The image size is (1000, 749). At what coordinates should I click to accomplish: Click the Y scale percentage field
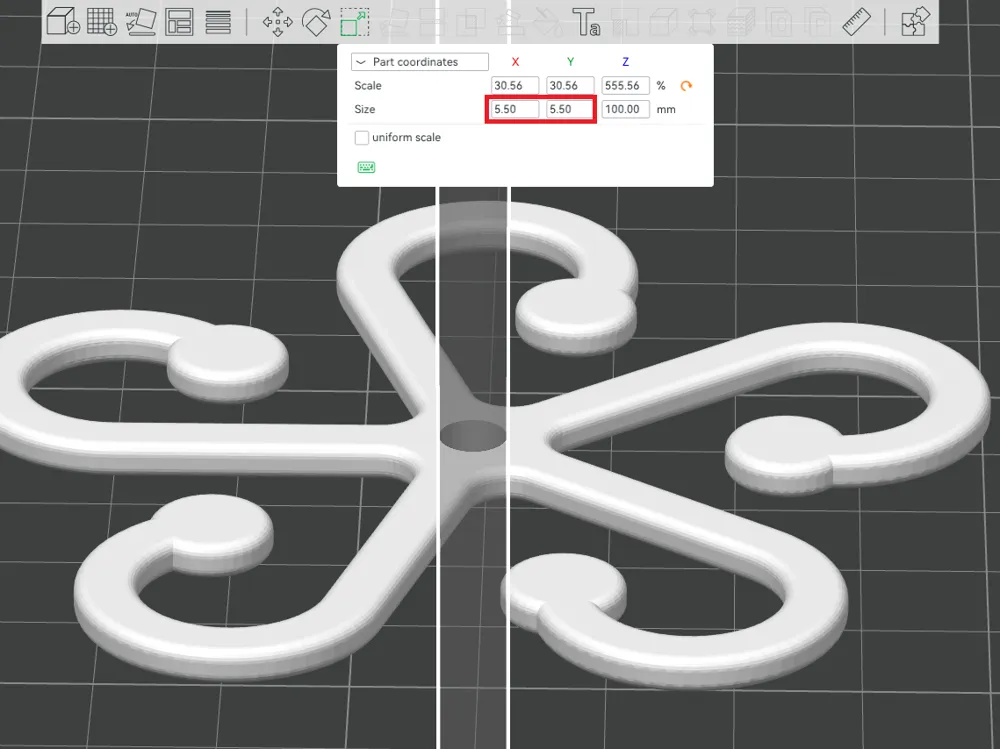[x=569, y=85]
